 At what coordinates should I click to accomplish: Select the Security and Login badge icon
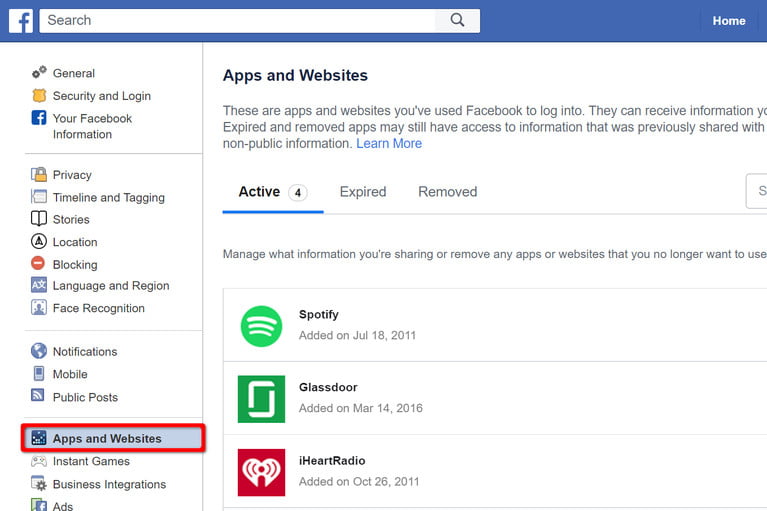click(39, 96)
